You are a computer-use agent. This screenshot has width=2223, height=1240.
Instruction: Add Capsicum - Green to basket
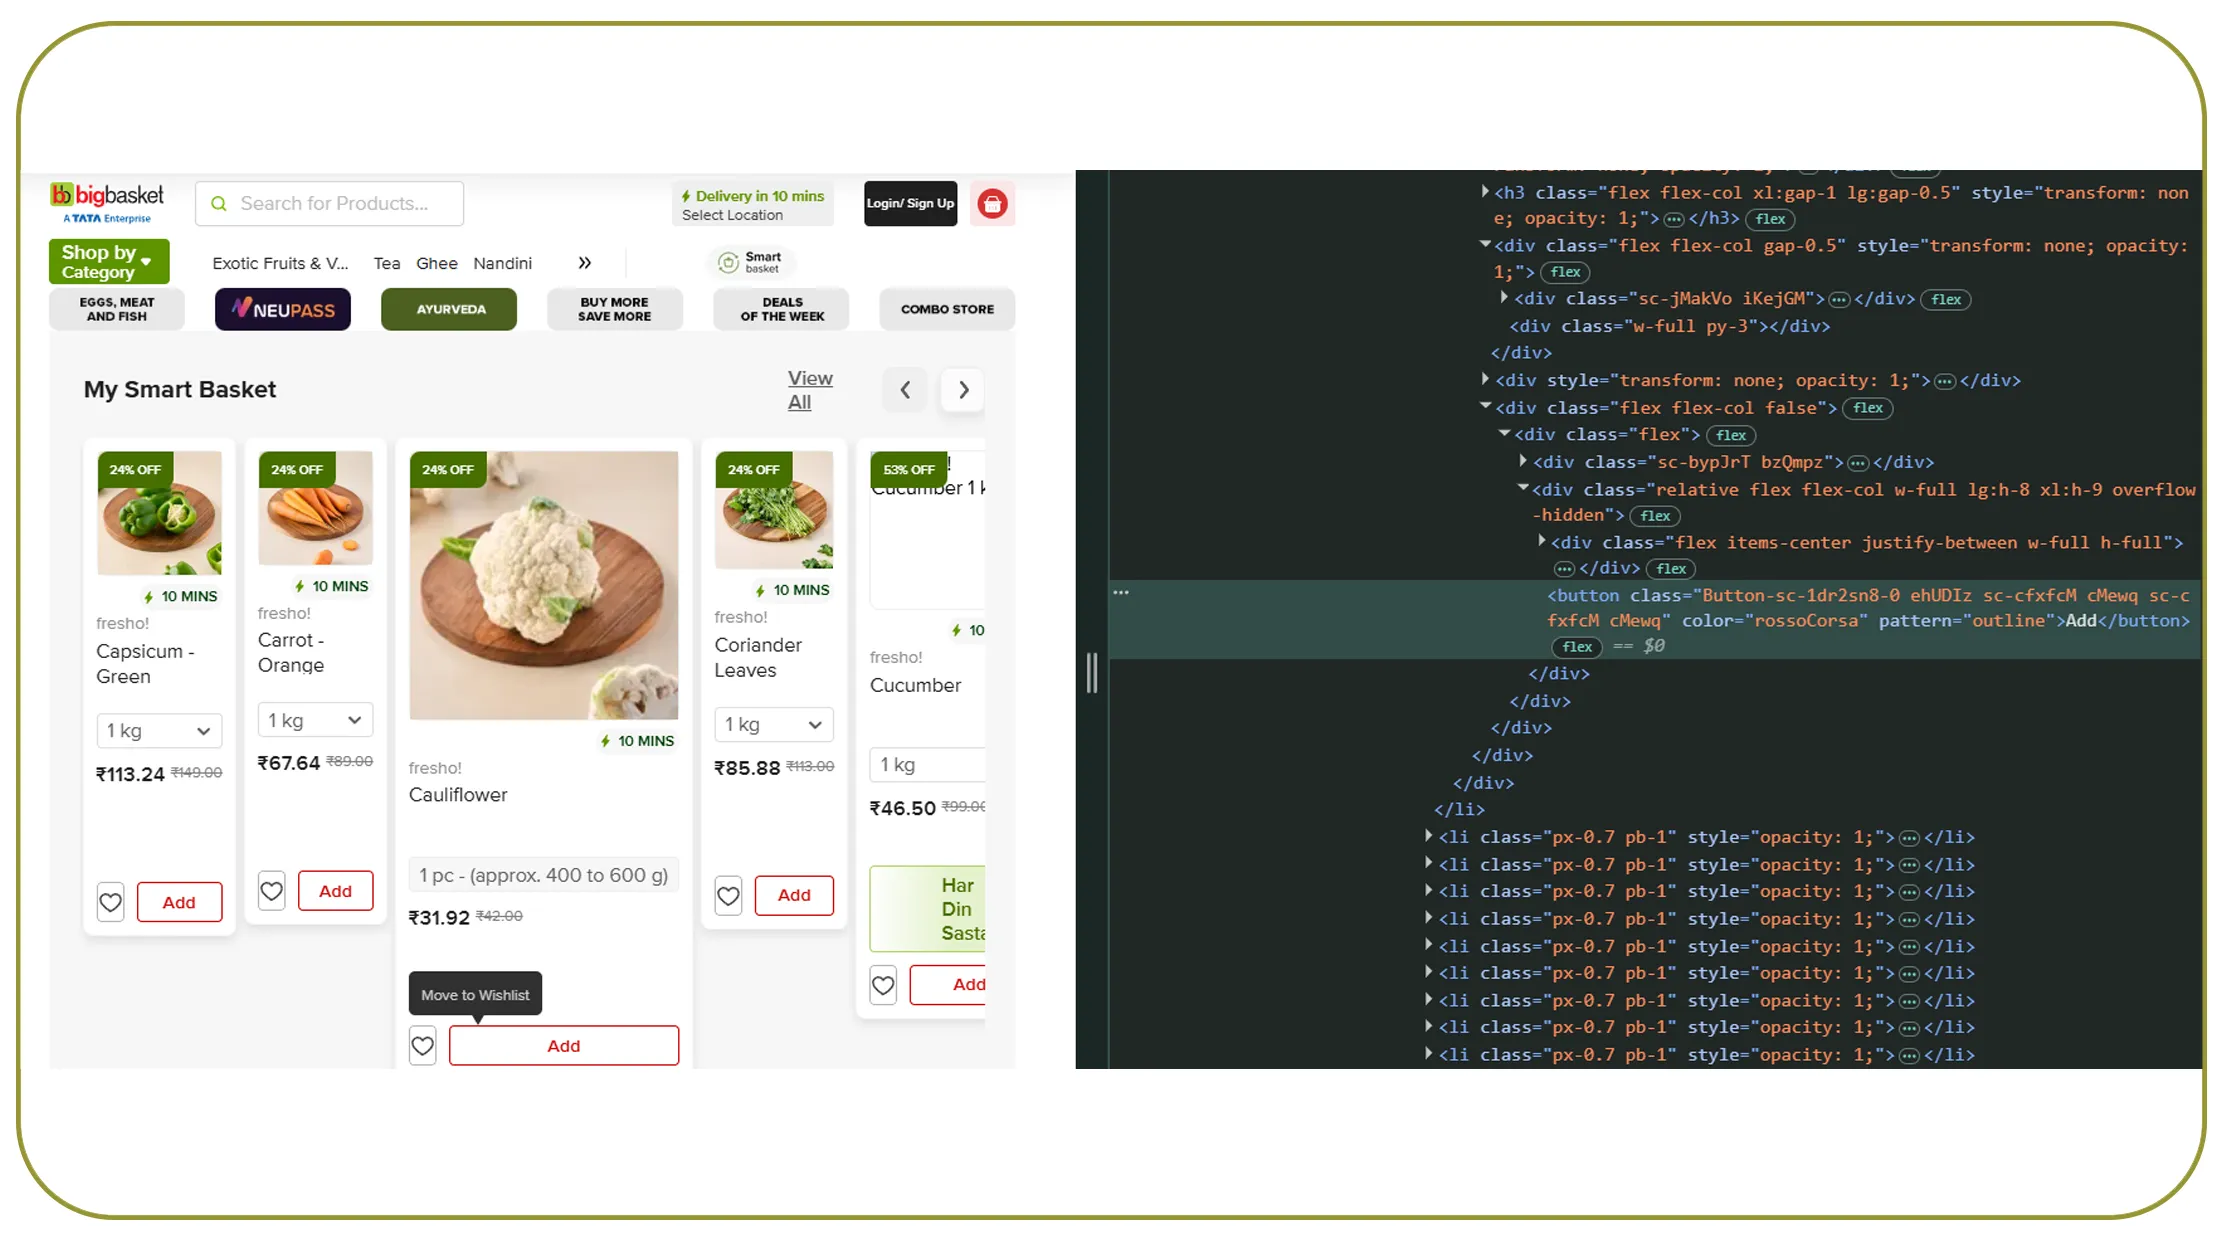(179, 902)
